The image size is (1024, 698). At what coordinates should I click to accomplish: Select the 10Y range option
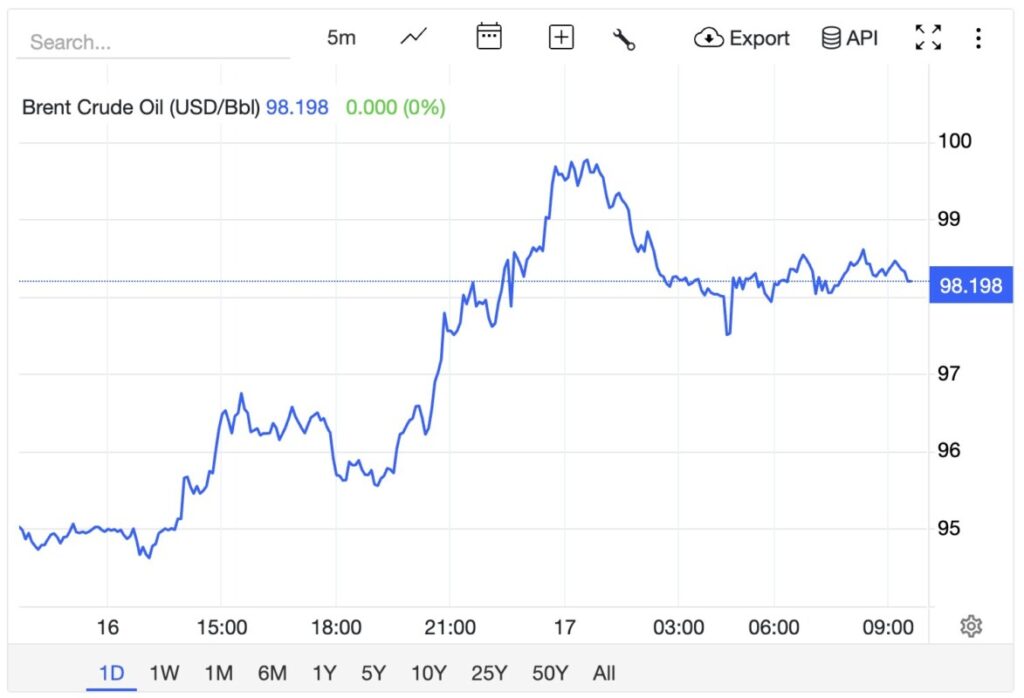[428, 674]
